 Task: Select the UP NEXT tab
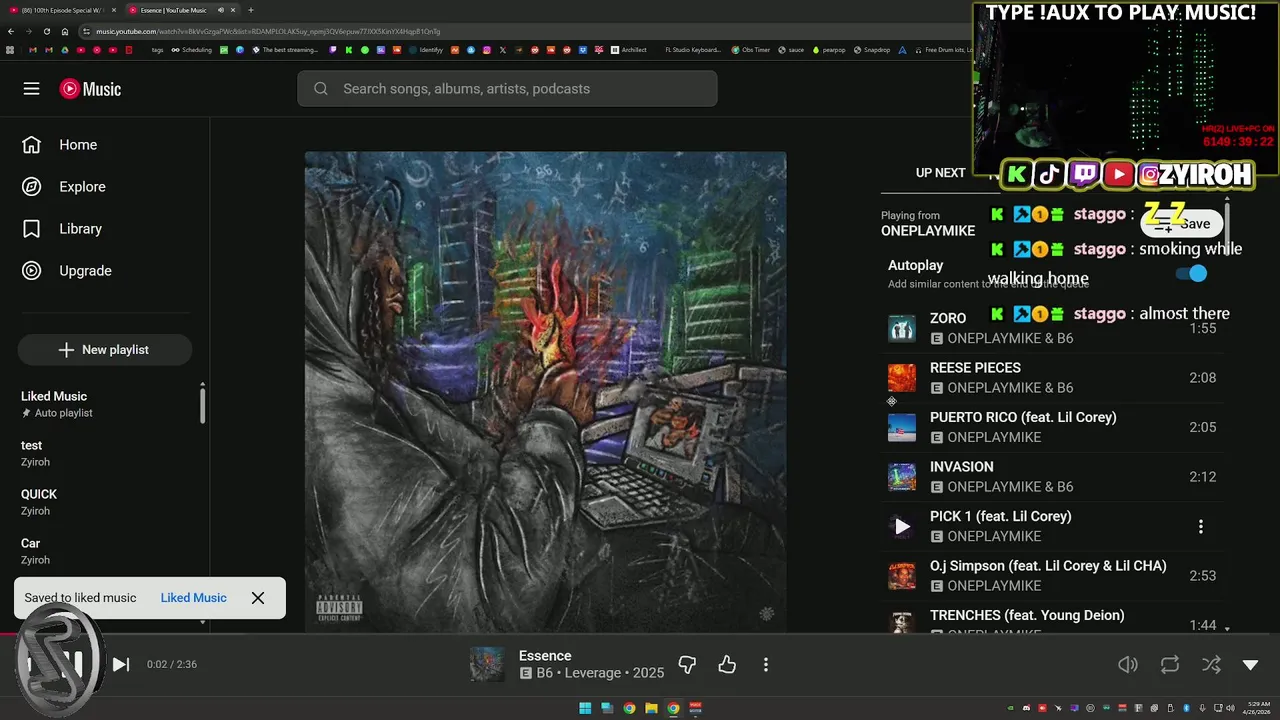click(x=940, y=173)
